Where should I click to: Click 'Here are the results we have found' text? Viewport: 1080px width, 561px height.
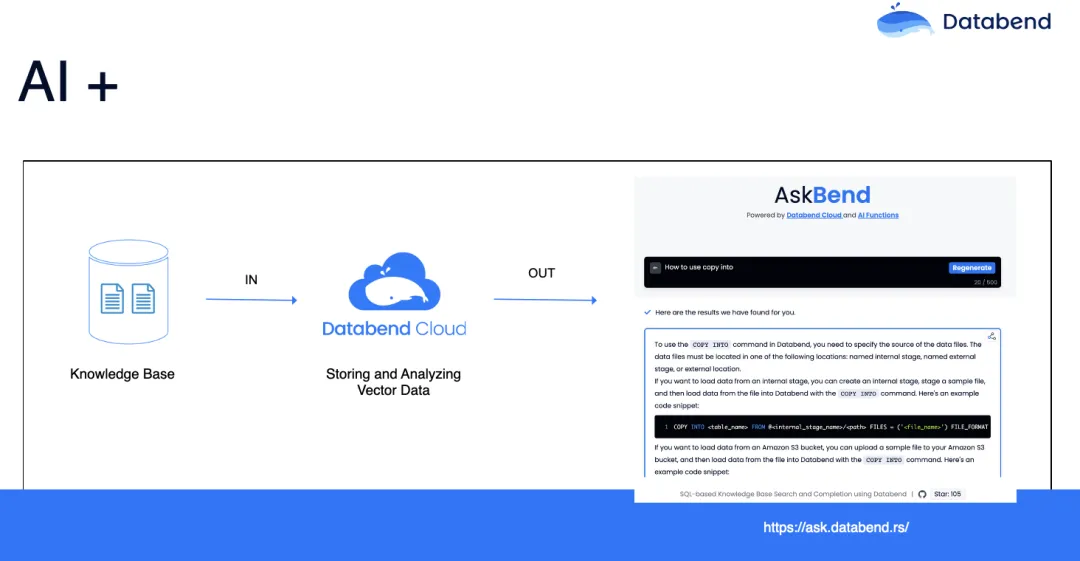(725, 312)
